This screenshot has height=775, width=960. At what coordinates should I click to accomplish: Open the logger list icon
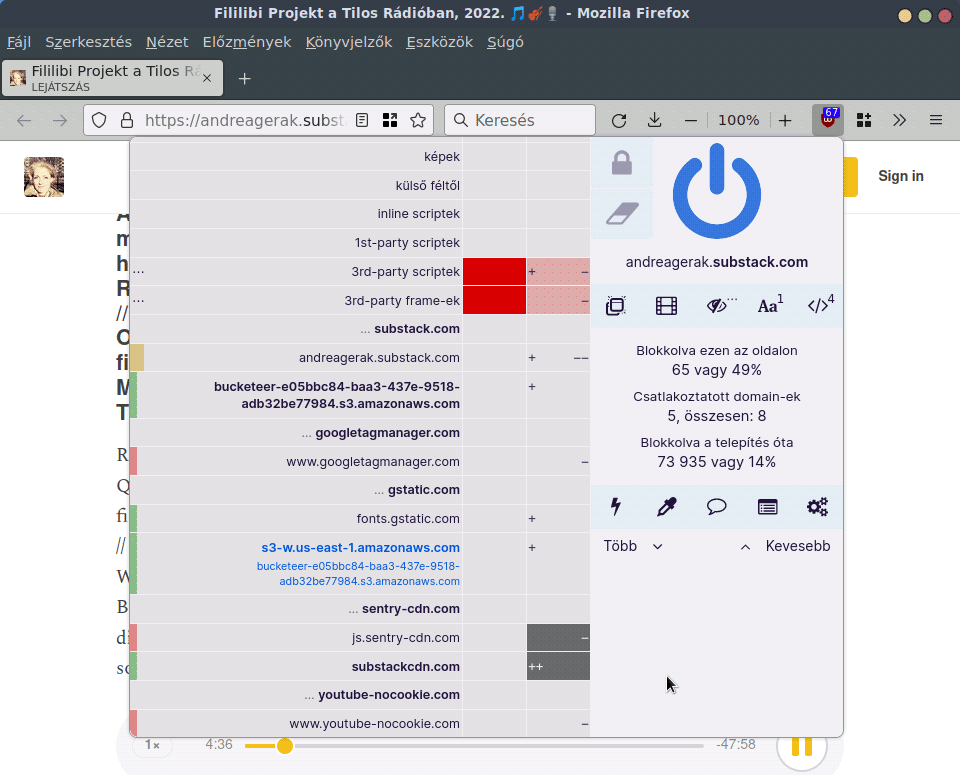pos(767,507)
